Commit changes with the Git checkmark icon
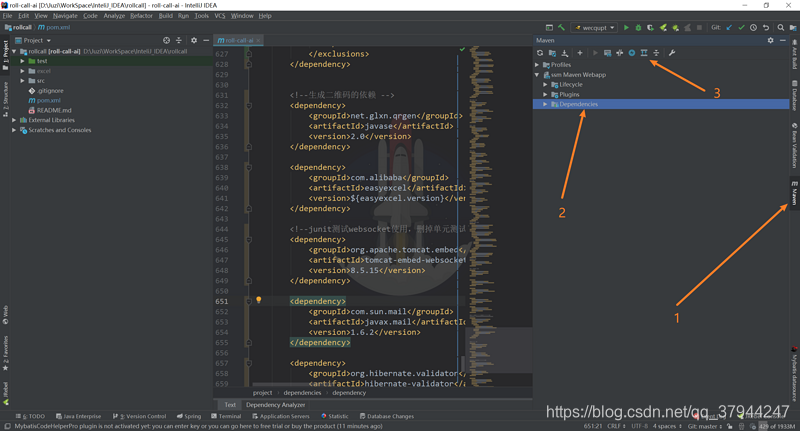Viewport: 800px width, 431px height. 741,28
